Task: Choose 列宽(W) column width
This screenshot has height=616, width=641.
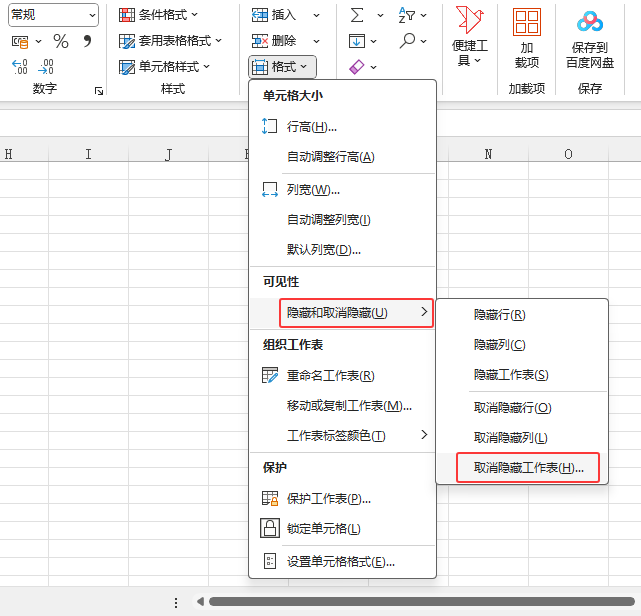Action: click(343, 190)
